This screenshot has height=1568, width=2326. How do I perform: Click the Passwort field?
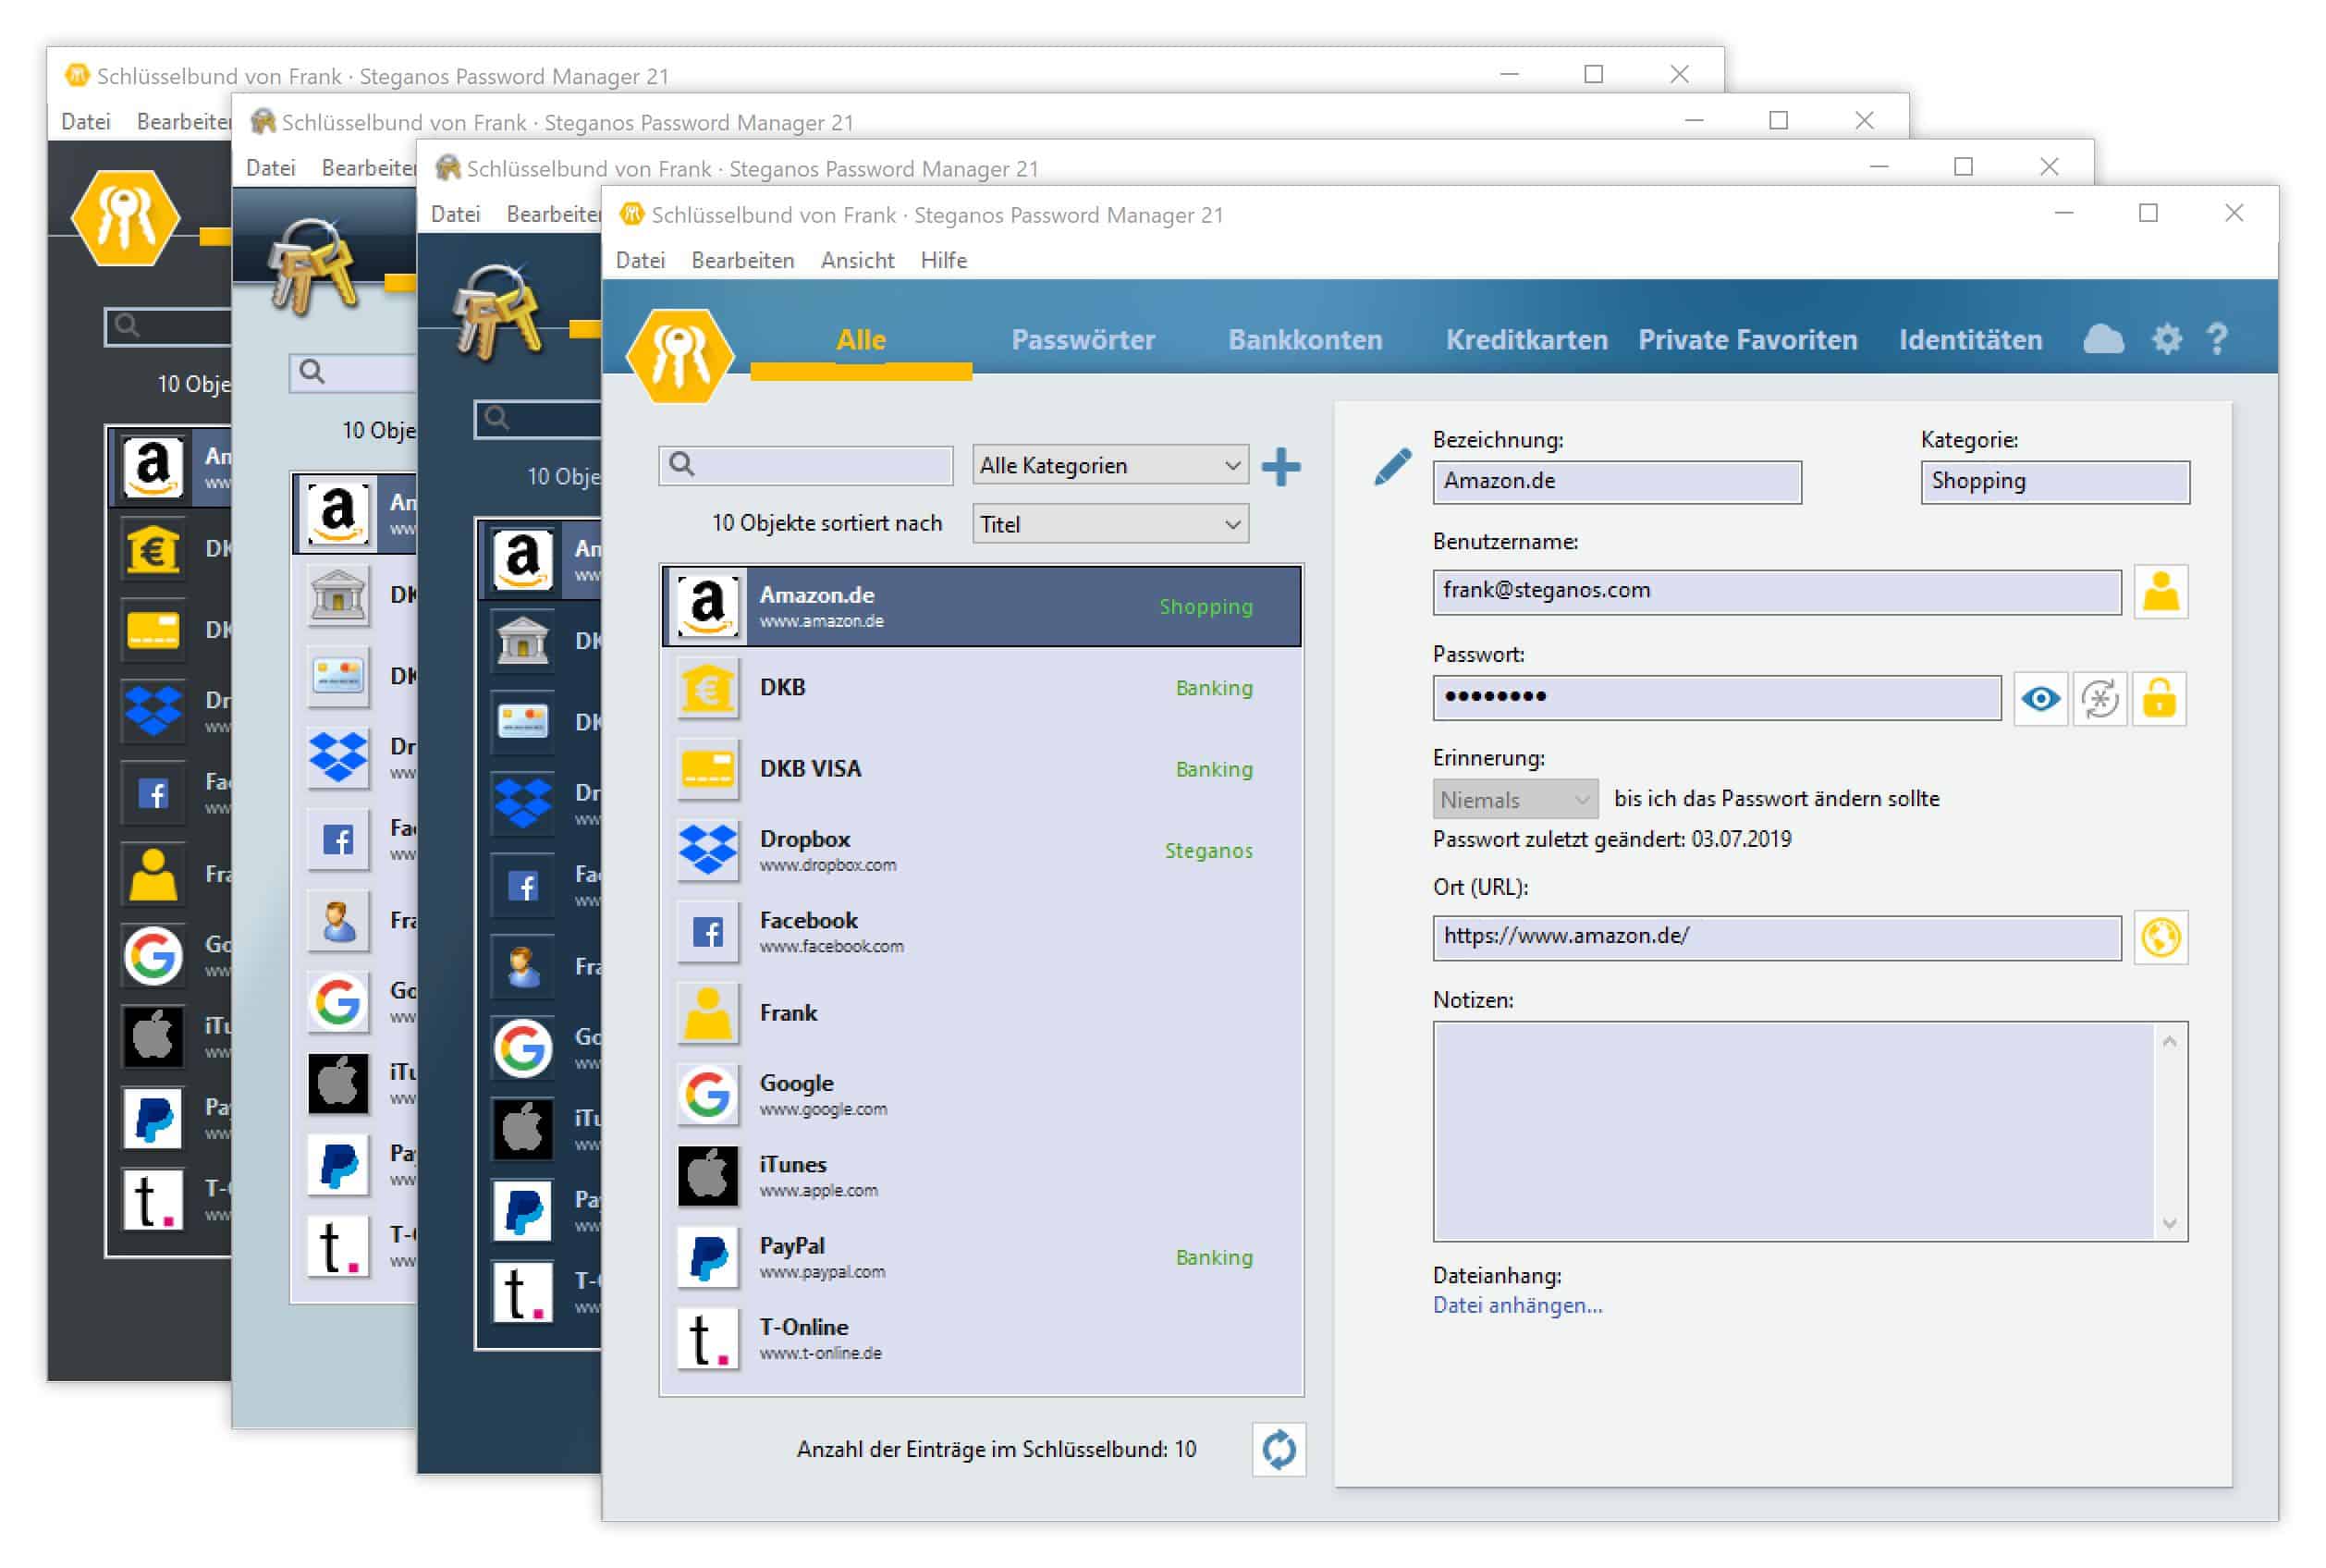[x=1716, y=697]
